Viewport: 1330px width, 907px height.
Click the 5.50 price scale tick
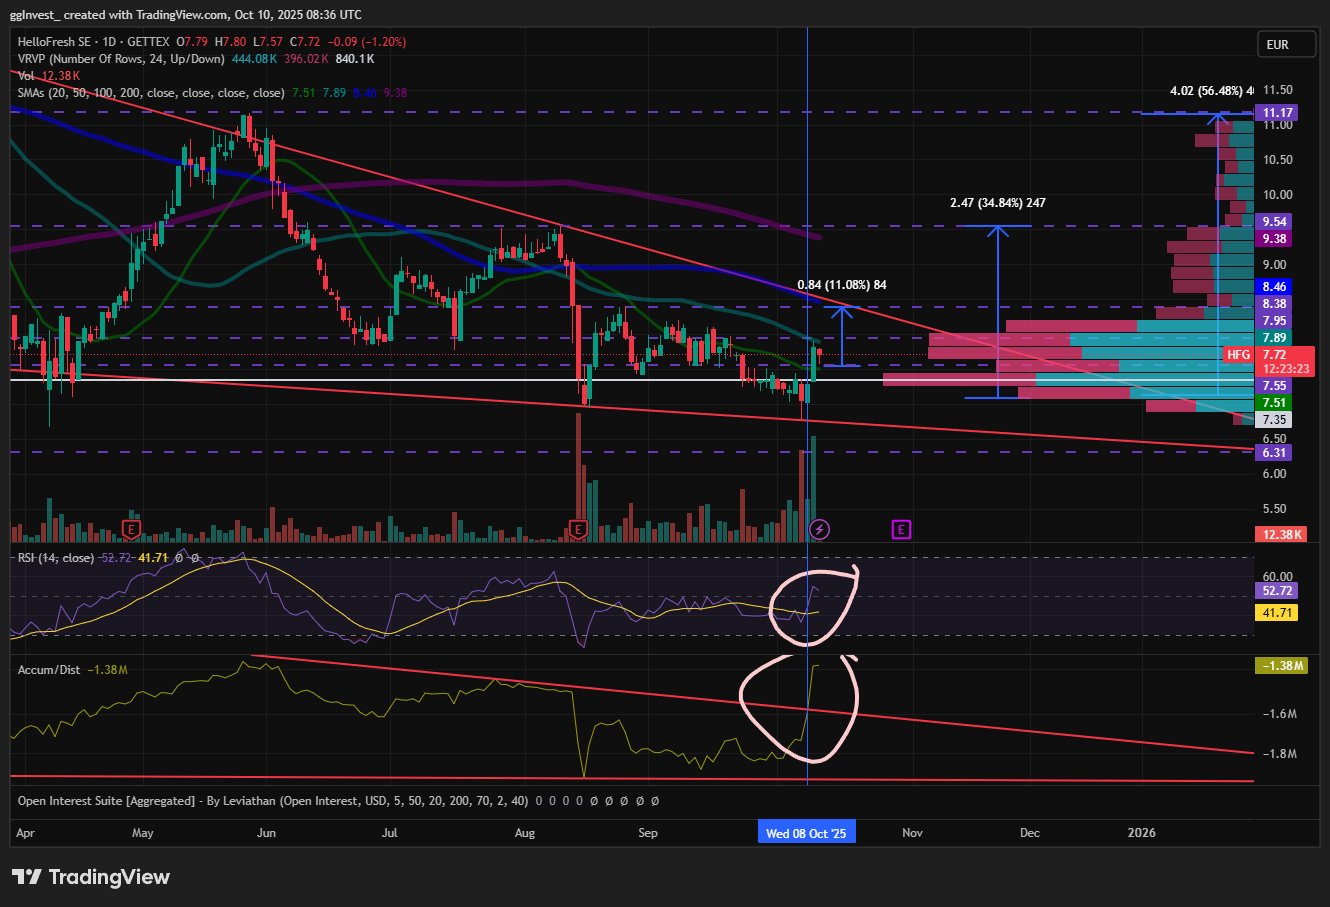pos(1276,509)
